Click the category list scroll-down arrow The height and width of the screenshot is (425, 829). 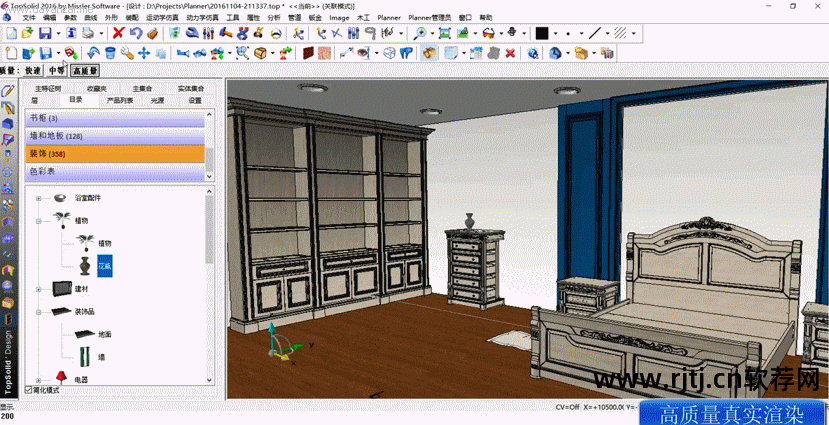[x=210, y=176]
